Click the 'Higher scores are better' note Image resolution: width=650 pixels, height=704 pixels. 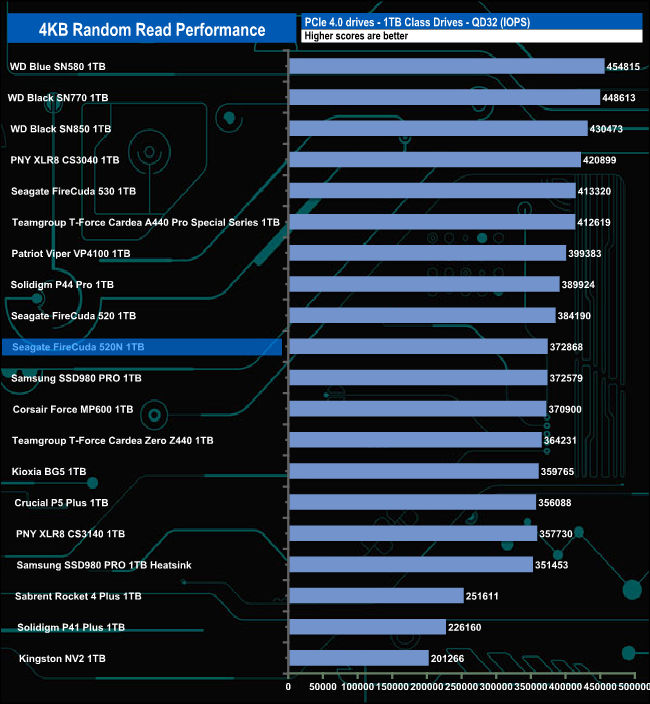click(356, 36)
